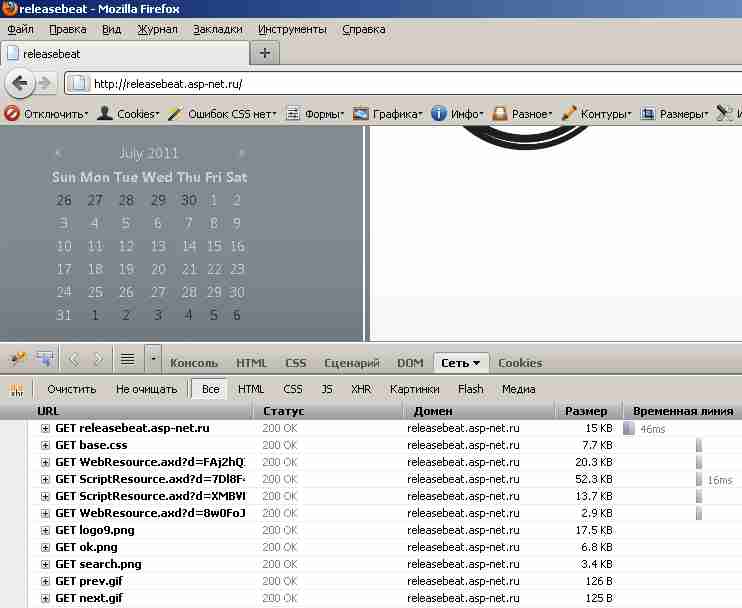The height and width of the screenshot is (608, 742).
Task: Filter network requests by JS
Action: [x=327, y=389]
